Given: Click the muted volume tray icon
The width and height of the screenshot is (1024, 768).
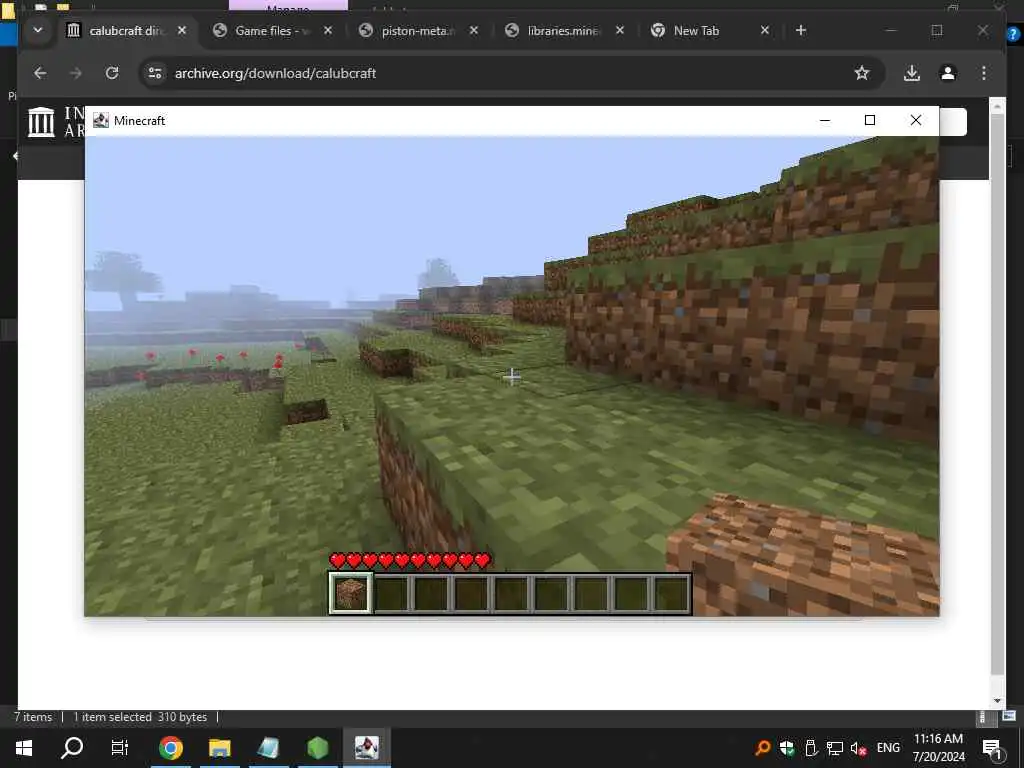Looking at the screenshot, I should (x=858, y=748).
